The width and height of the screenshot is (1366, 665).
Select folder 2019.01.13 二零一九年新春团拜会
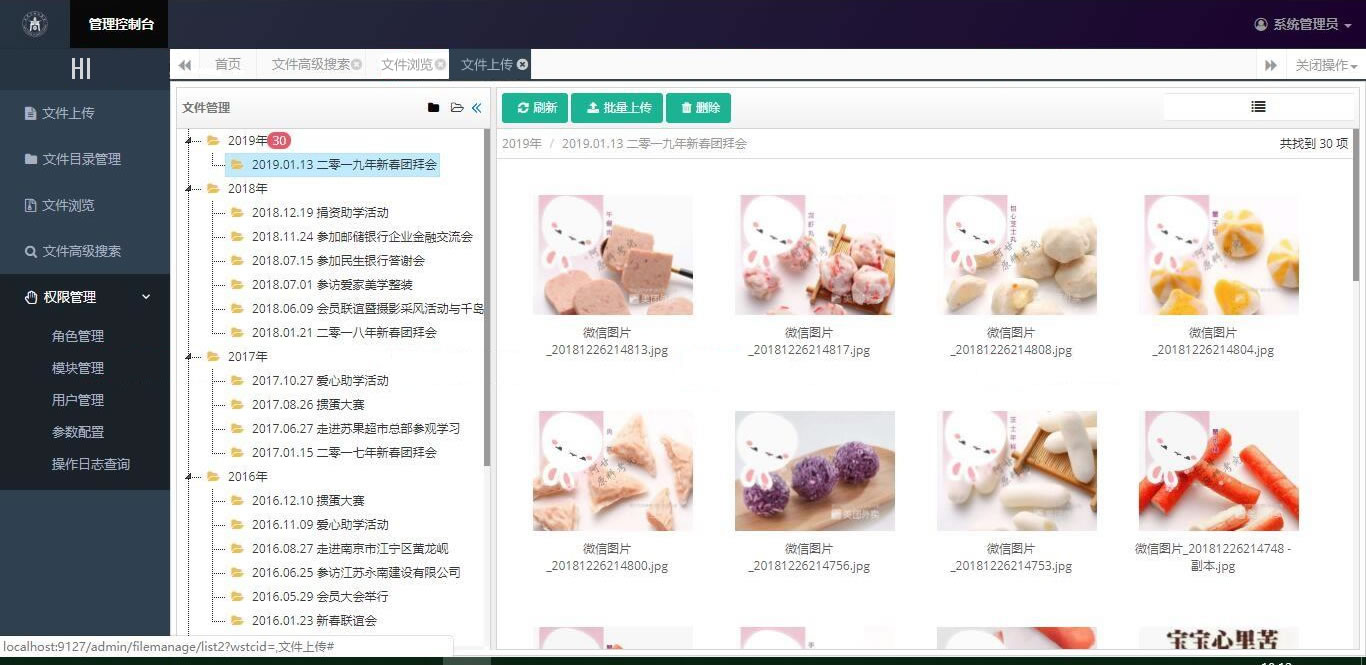point(333,165)
